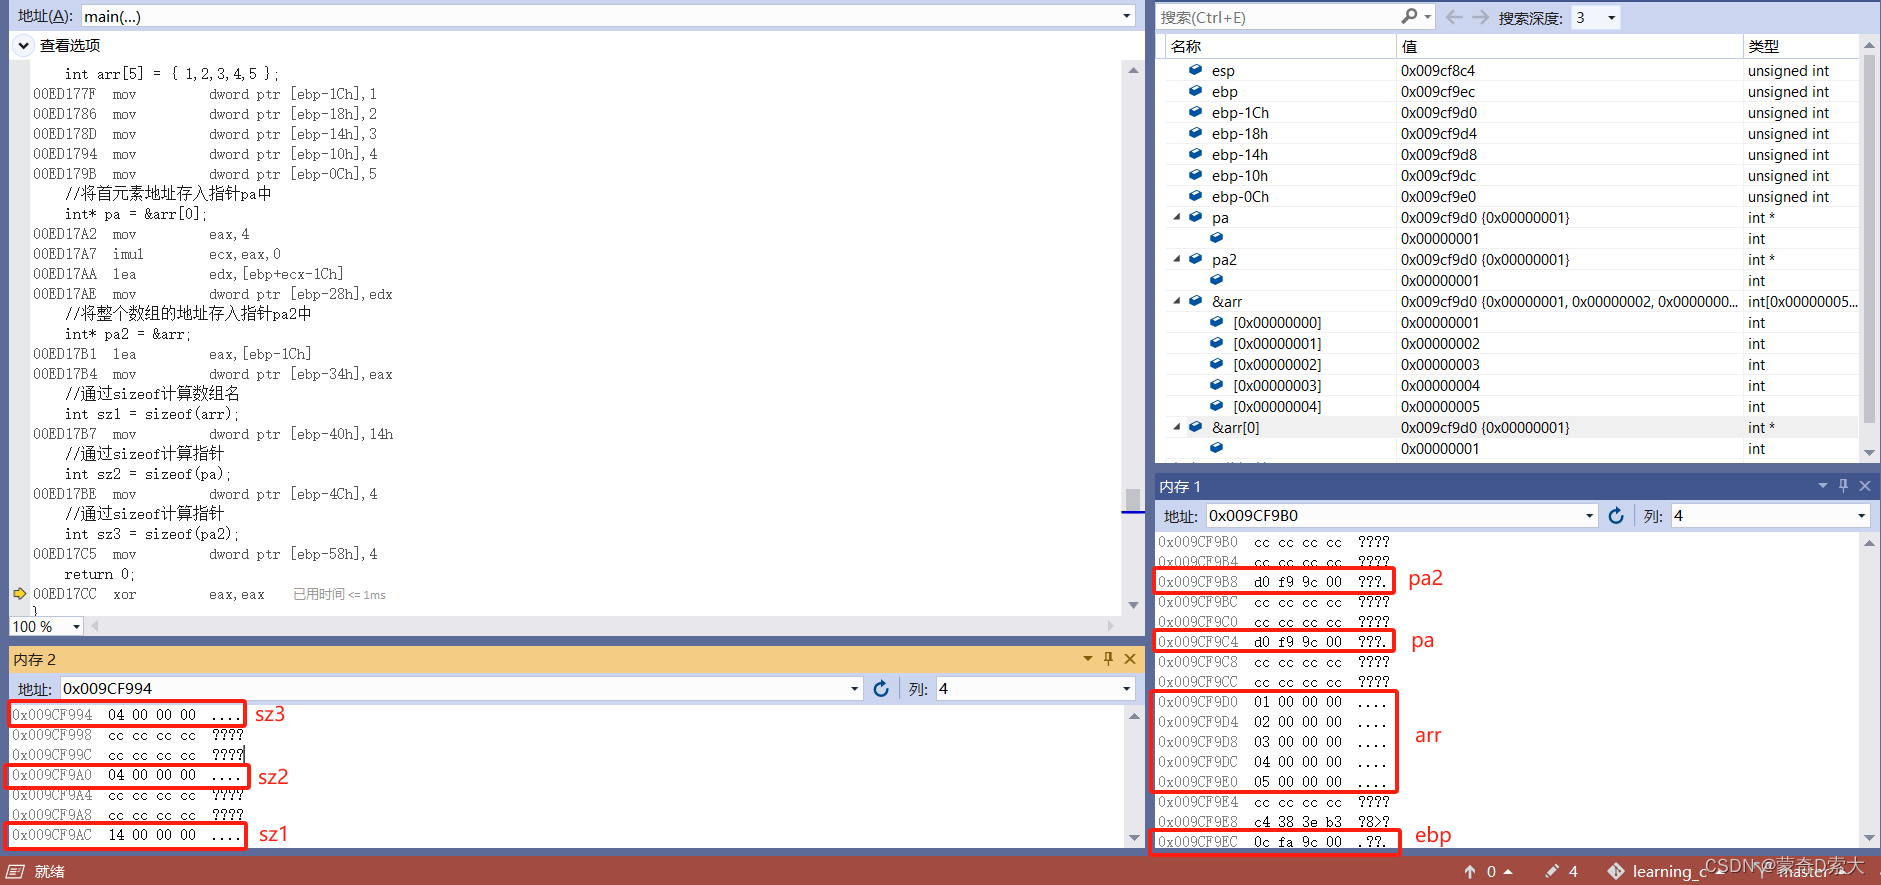This screenshot has height=885, width=1881.
Task: Click the instruction line at 00ED17B4
Action: pos(212,374)
